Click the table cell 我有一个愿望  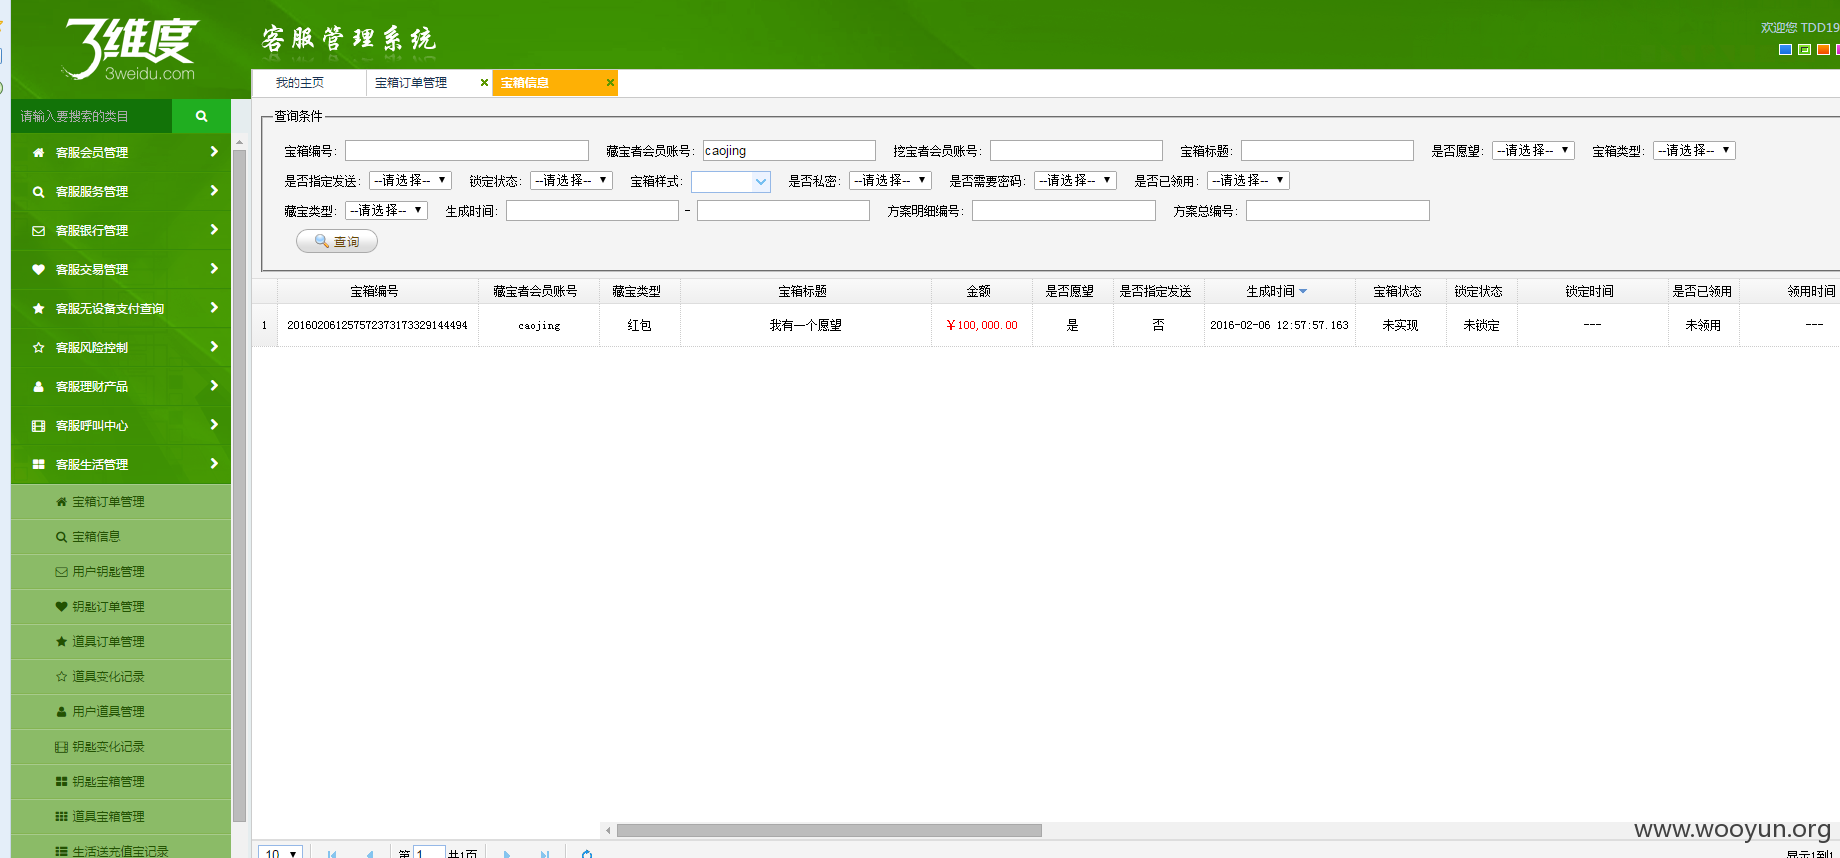(805, 325)
